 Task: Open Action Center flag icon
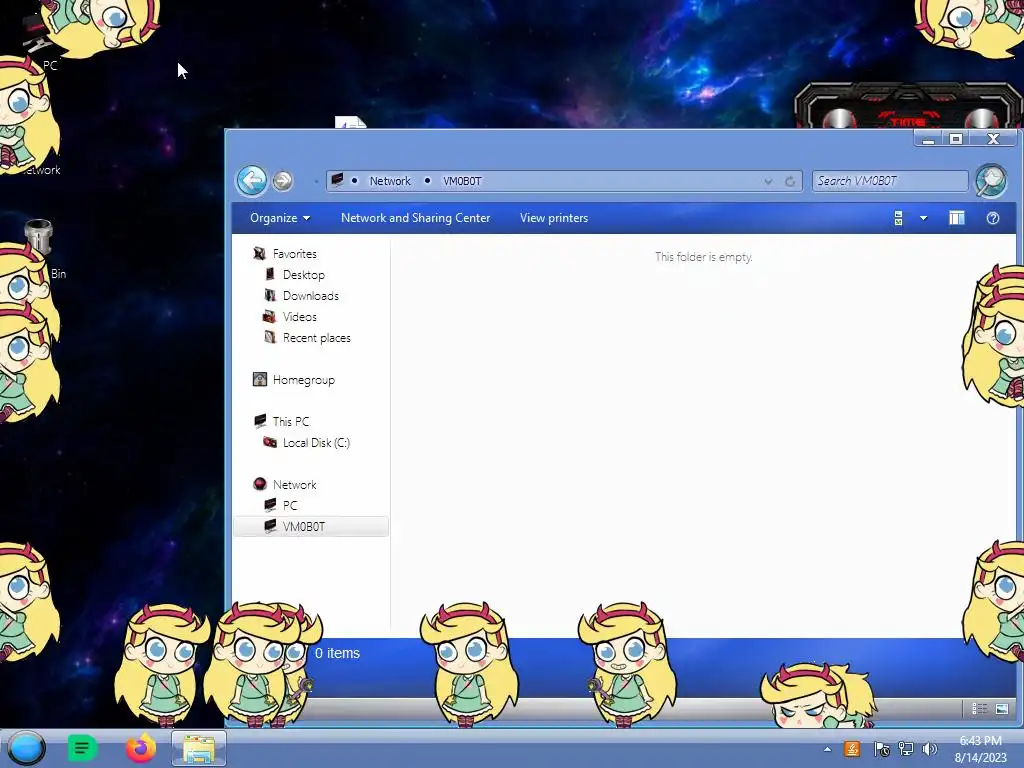point(880,749)
